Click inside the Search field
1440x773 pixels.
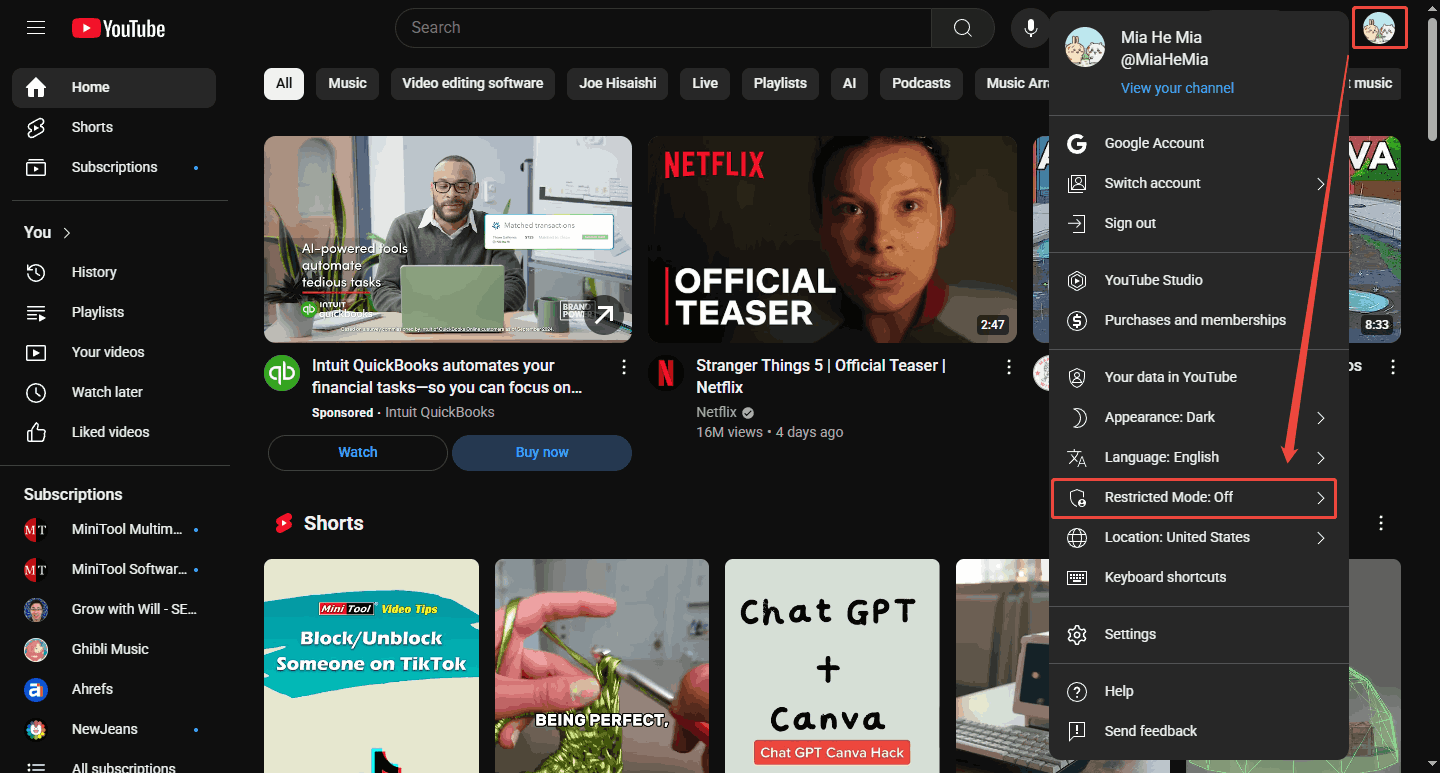click(x=663, y=28)
